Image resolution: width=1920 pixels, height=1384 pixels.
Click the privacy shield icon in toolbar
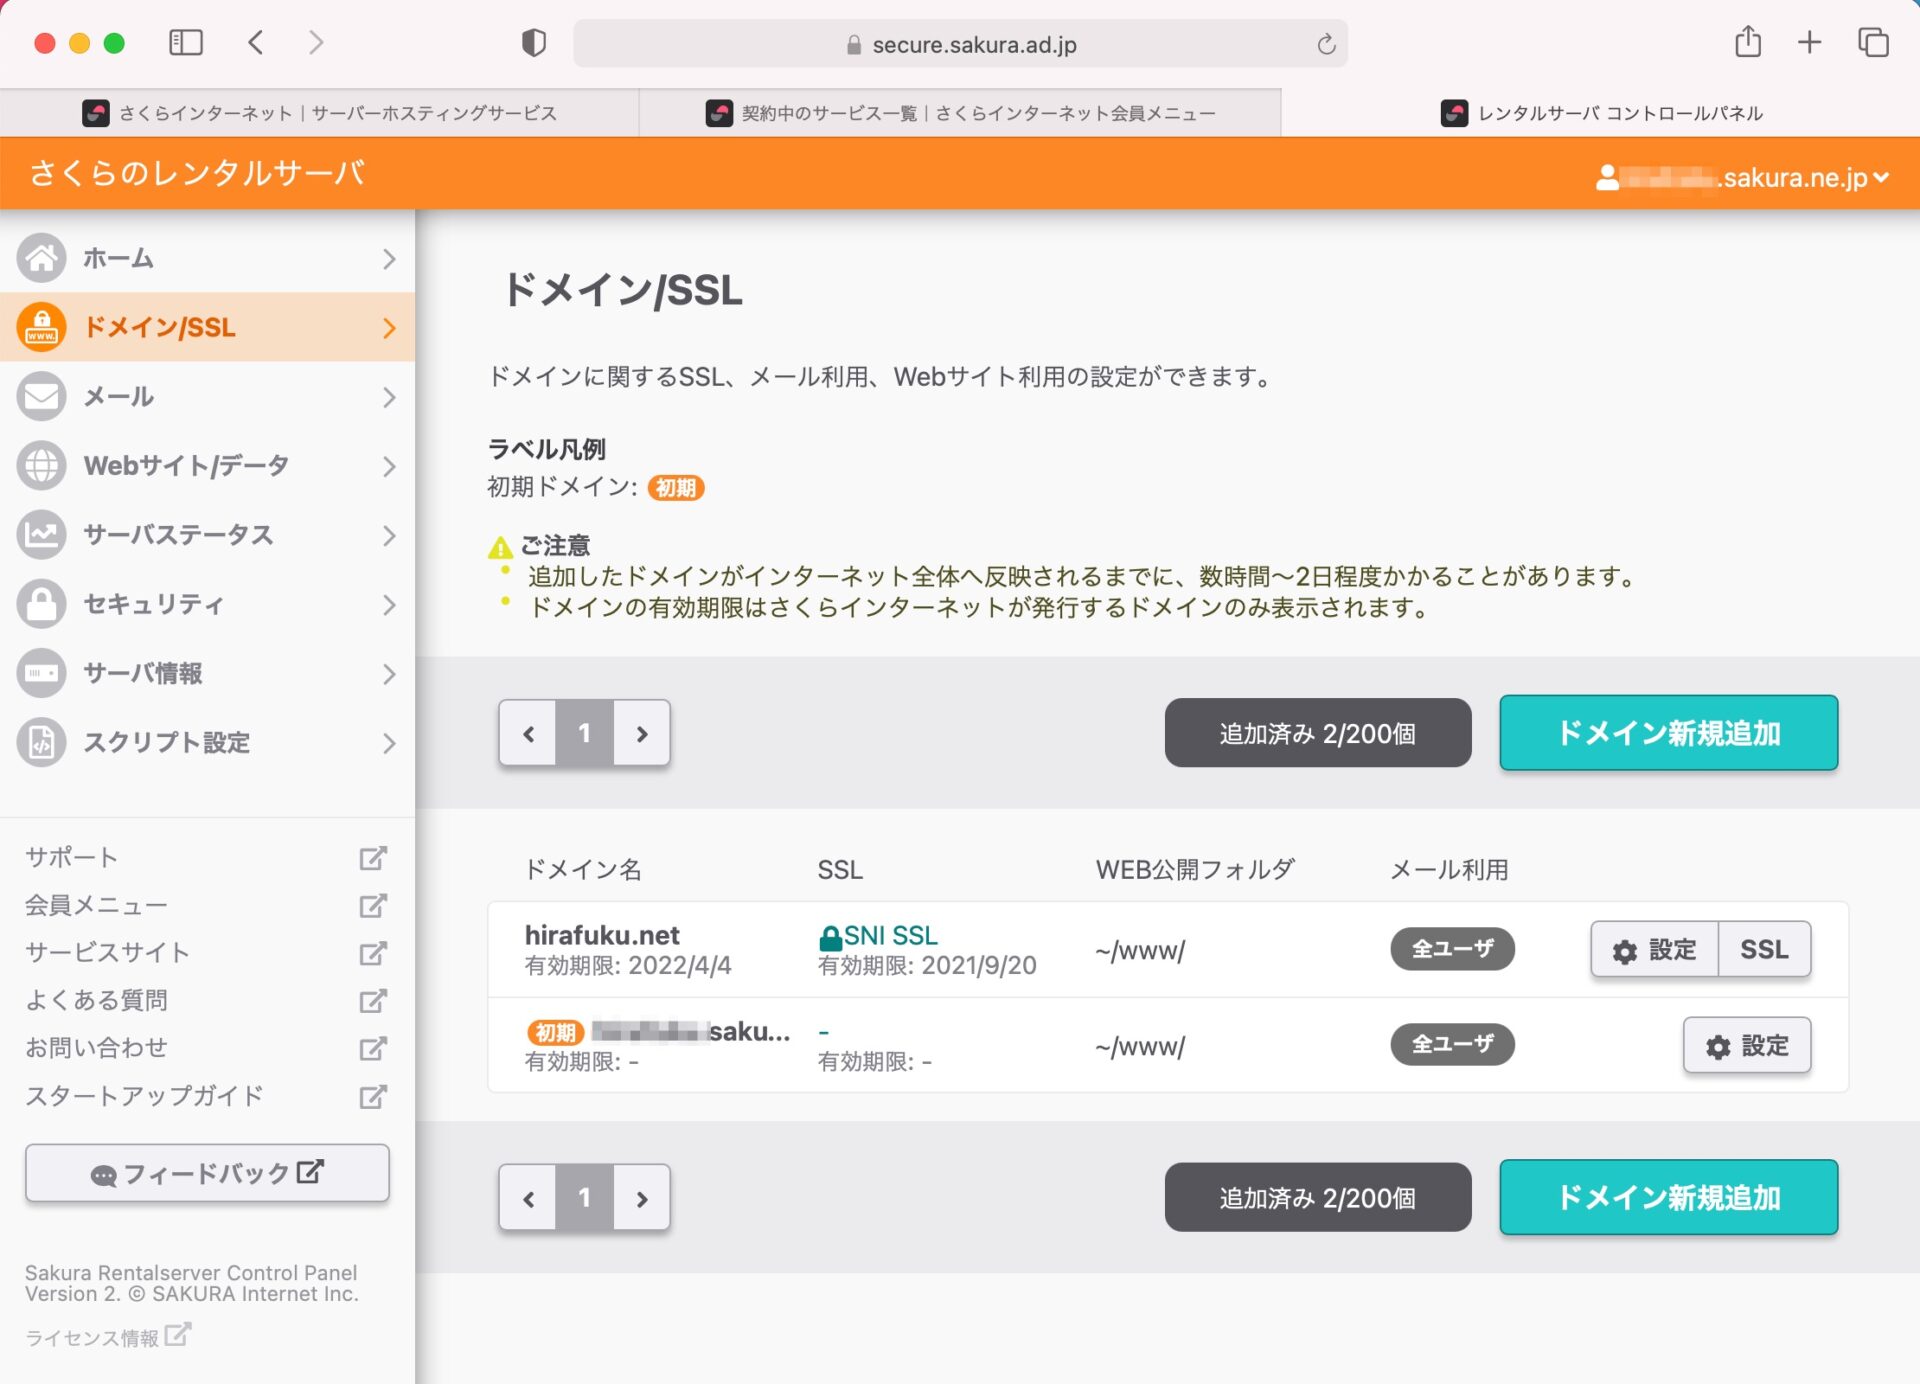tap(534, 43)
